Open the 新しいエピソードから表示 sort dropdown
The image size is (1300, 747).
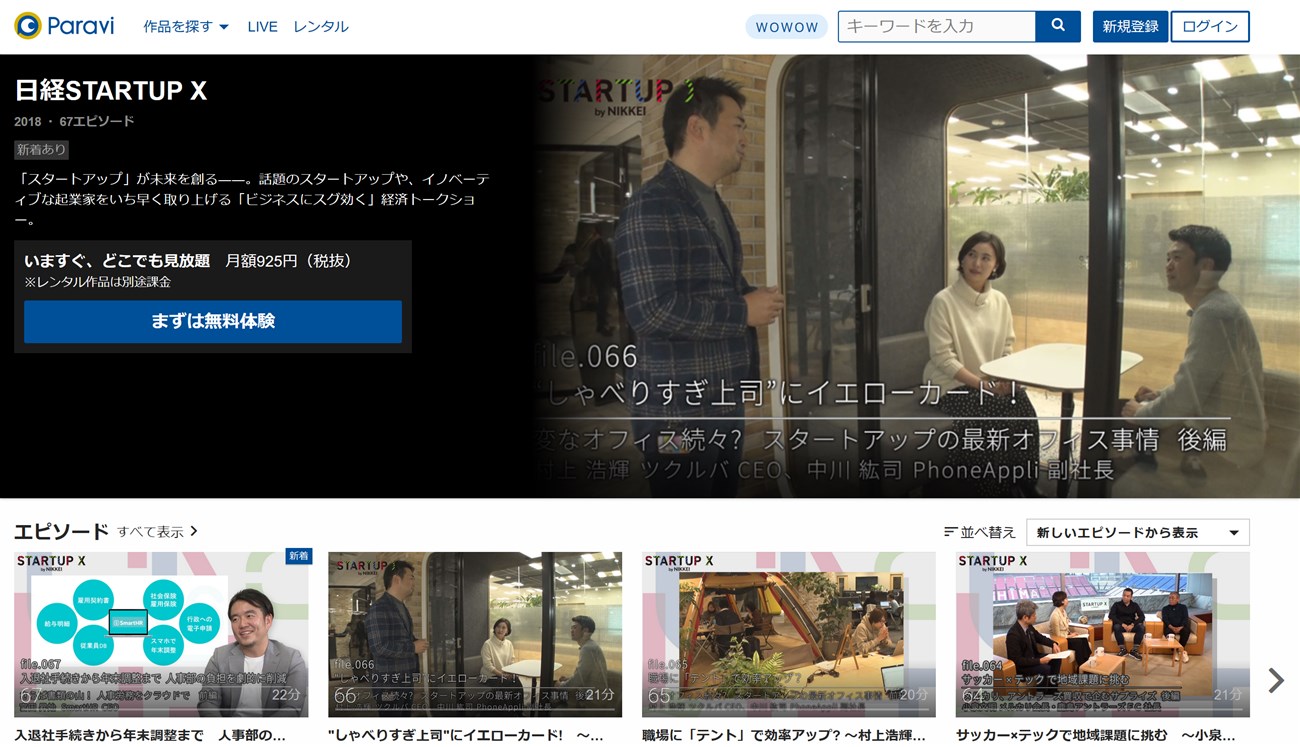pyautogui.click(x=1138, y=532)
